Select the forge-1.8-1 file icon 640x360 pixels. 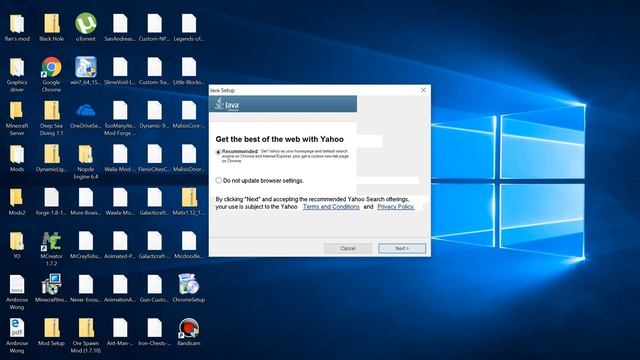tap(51, 201)
